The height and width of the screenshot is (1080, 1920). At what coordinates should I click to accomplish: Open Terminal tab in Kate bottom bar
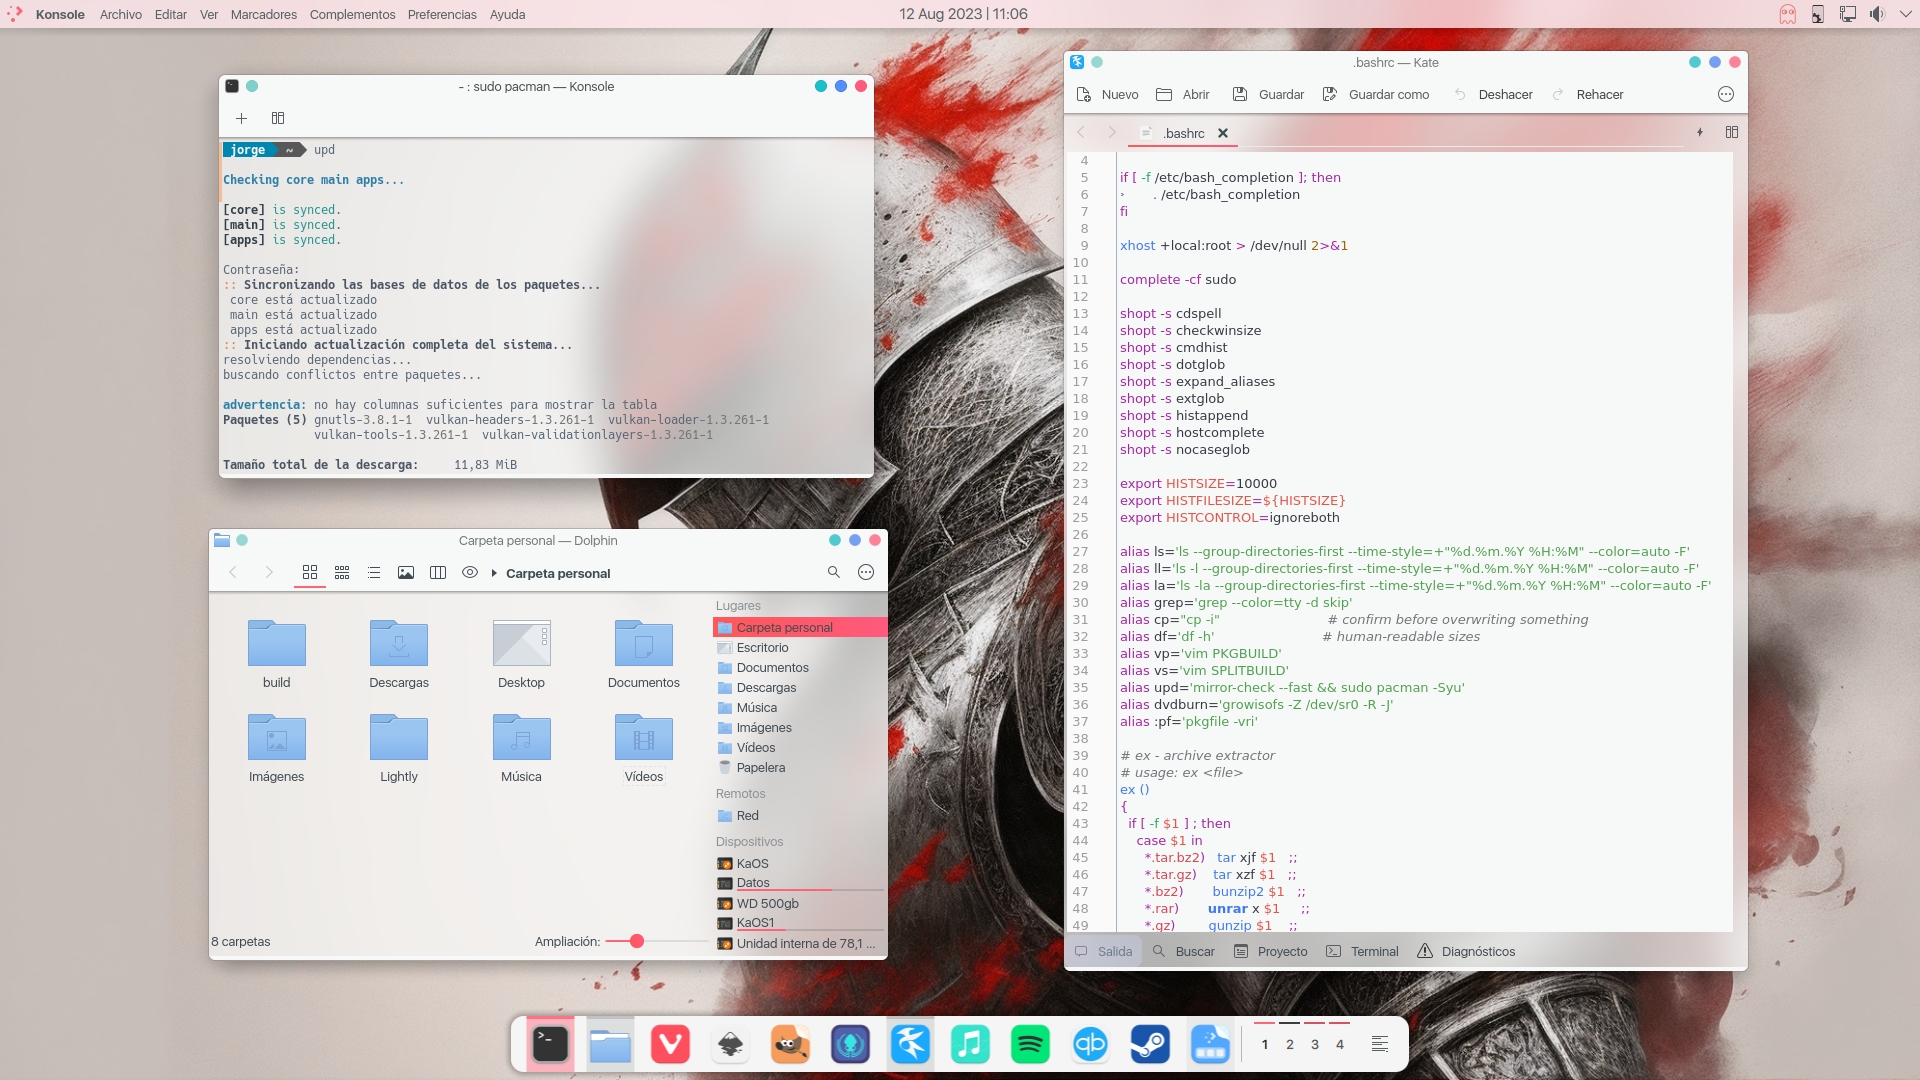pyautogui.click(x=1362, y=952)
